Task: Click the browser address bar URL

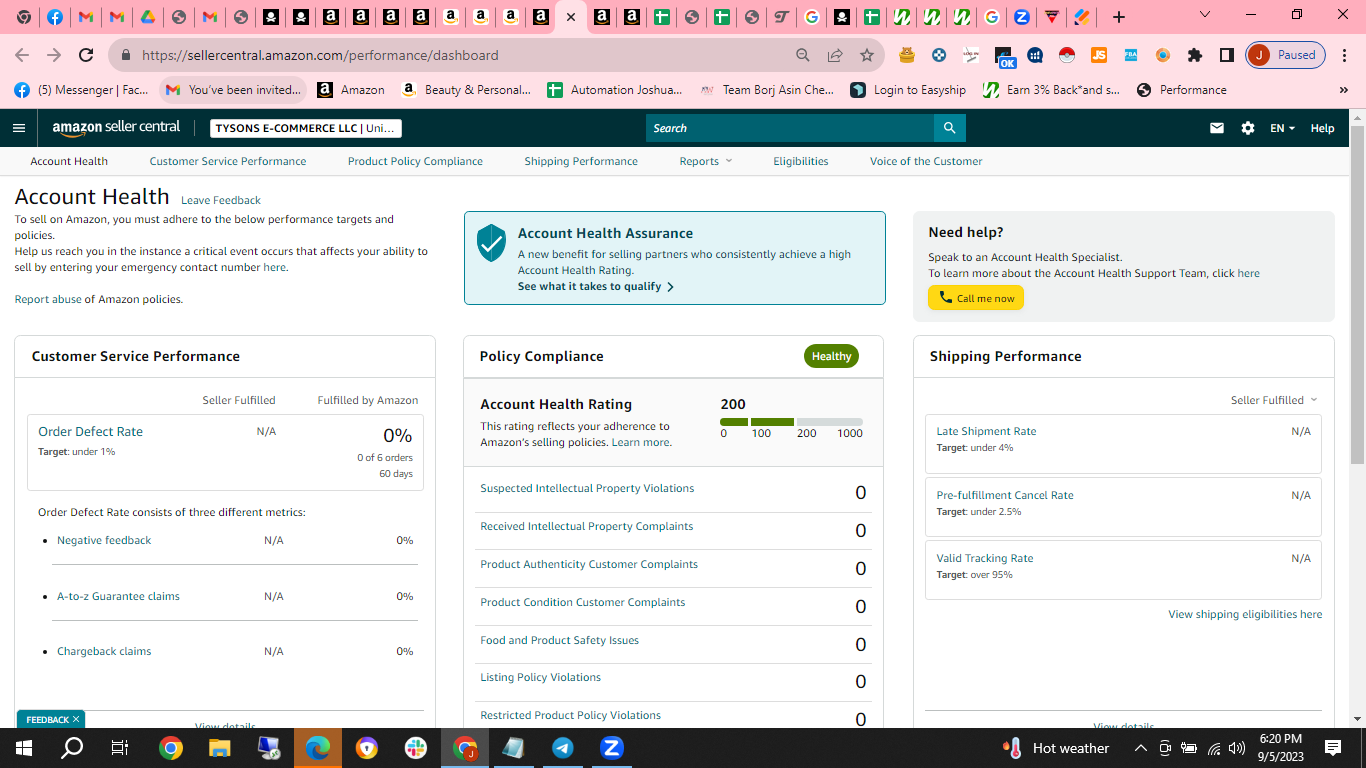Action: (x=320, y=55)
